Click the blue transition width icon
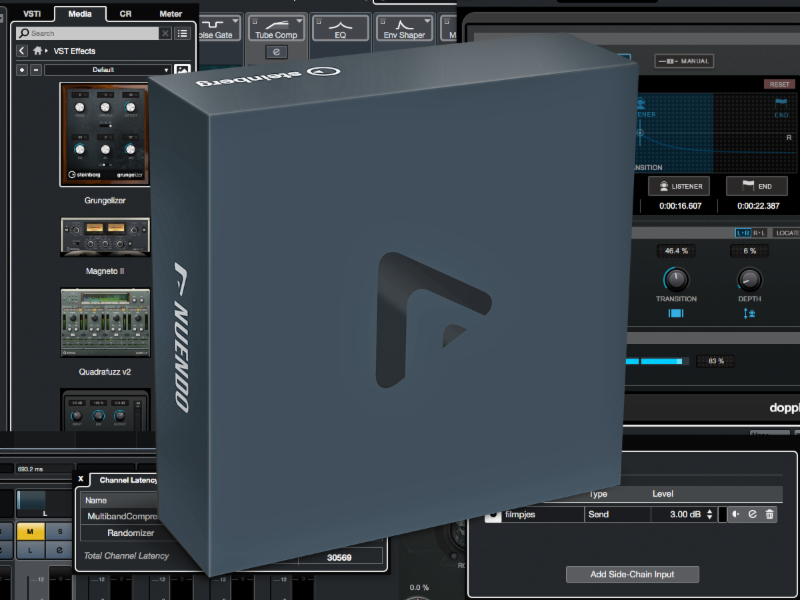 (676, 313)
